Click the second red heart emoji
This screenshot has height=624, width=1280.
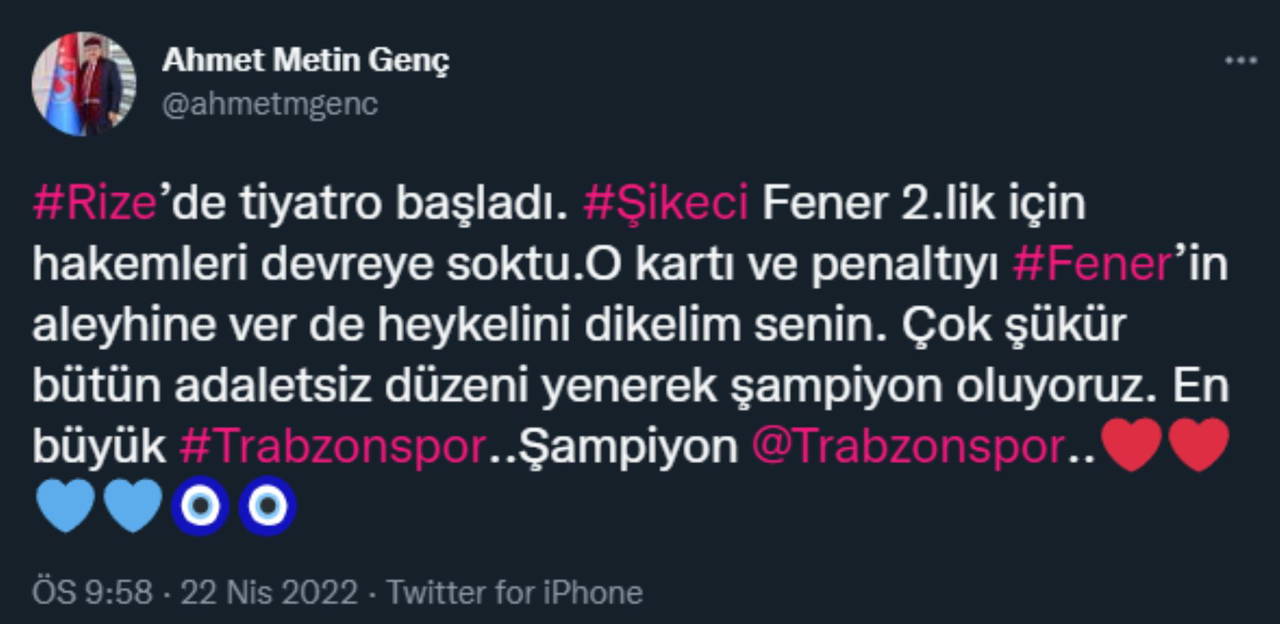point(1199,446)
